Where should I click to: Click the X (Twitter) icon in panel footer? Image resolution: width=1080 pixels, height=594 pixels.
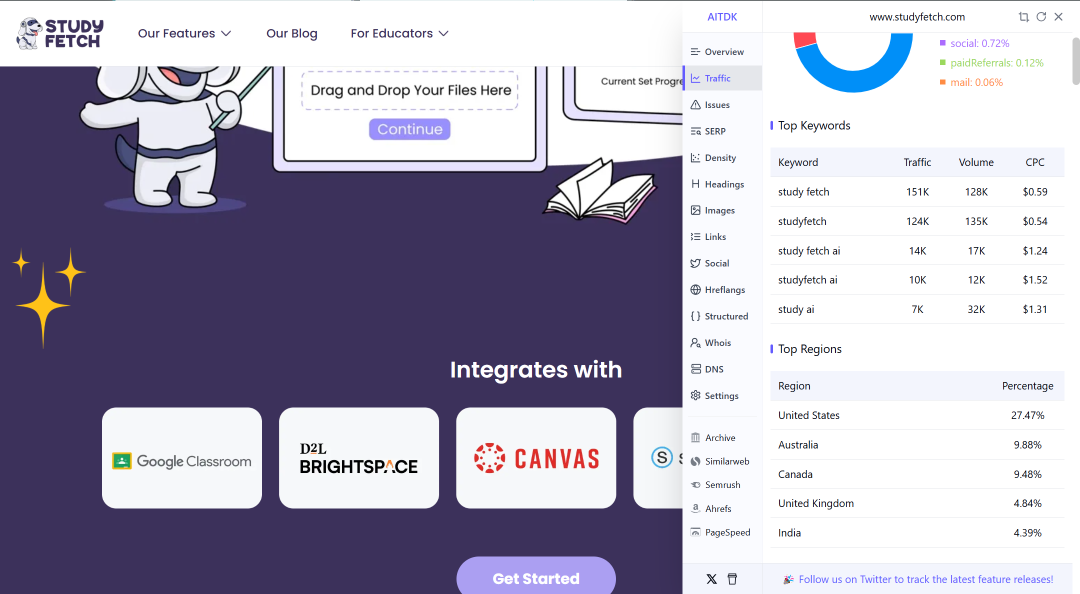click(x=712, y=580)
